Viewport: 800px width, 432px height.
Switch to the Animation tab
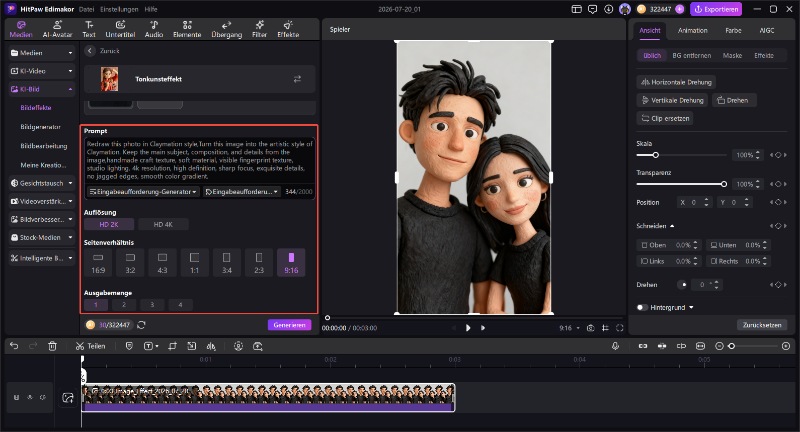tap(692, 31)
